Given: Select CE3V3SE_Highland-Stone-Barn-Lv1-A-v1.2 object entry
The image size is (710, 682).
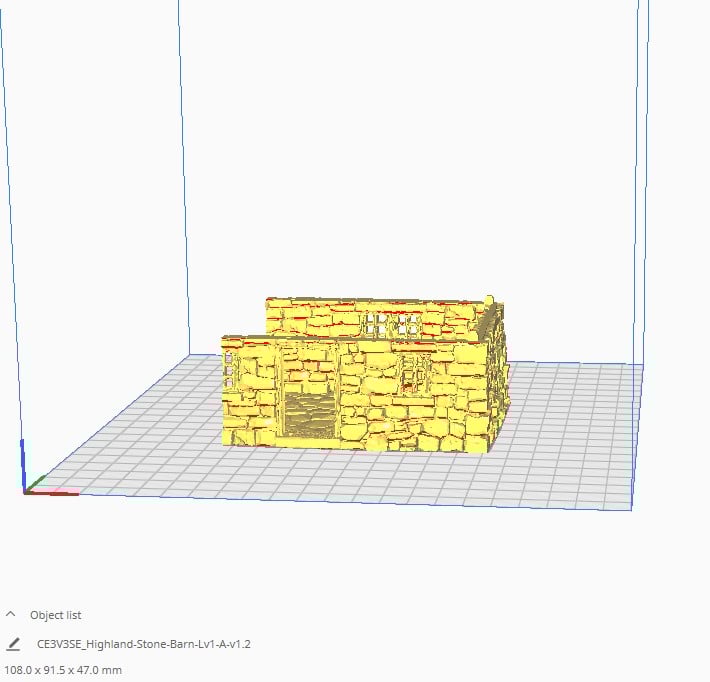Looking at the screenshot, I should (x=144, y=644).
